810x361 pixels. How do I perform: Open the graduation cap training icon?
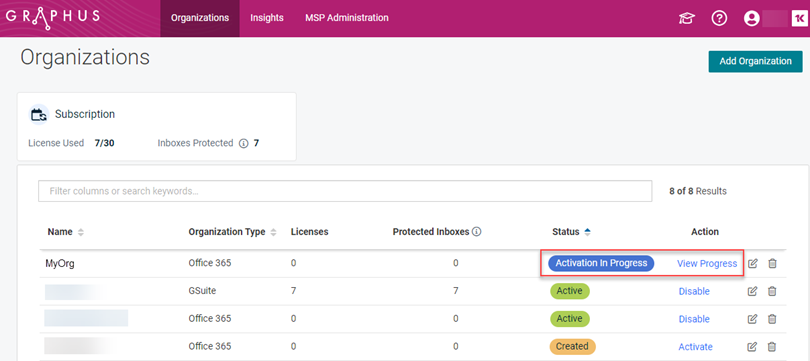tap(687, 19)
